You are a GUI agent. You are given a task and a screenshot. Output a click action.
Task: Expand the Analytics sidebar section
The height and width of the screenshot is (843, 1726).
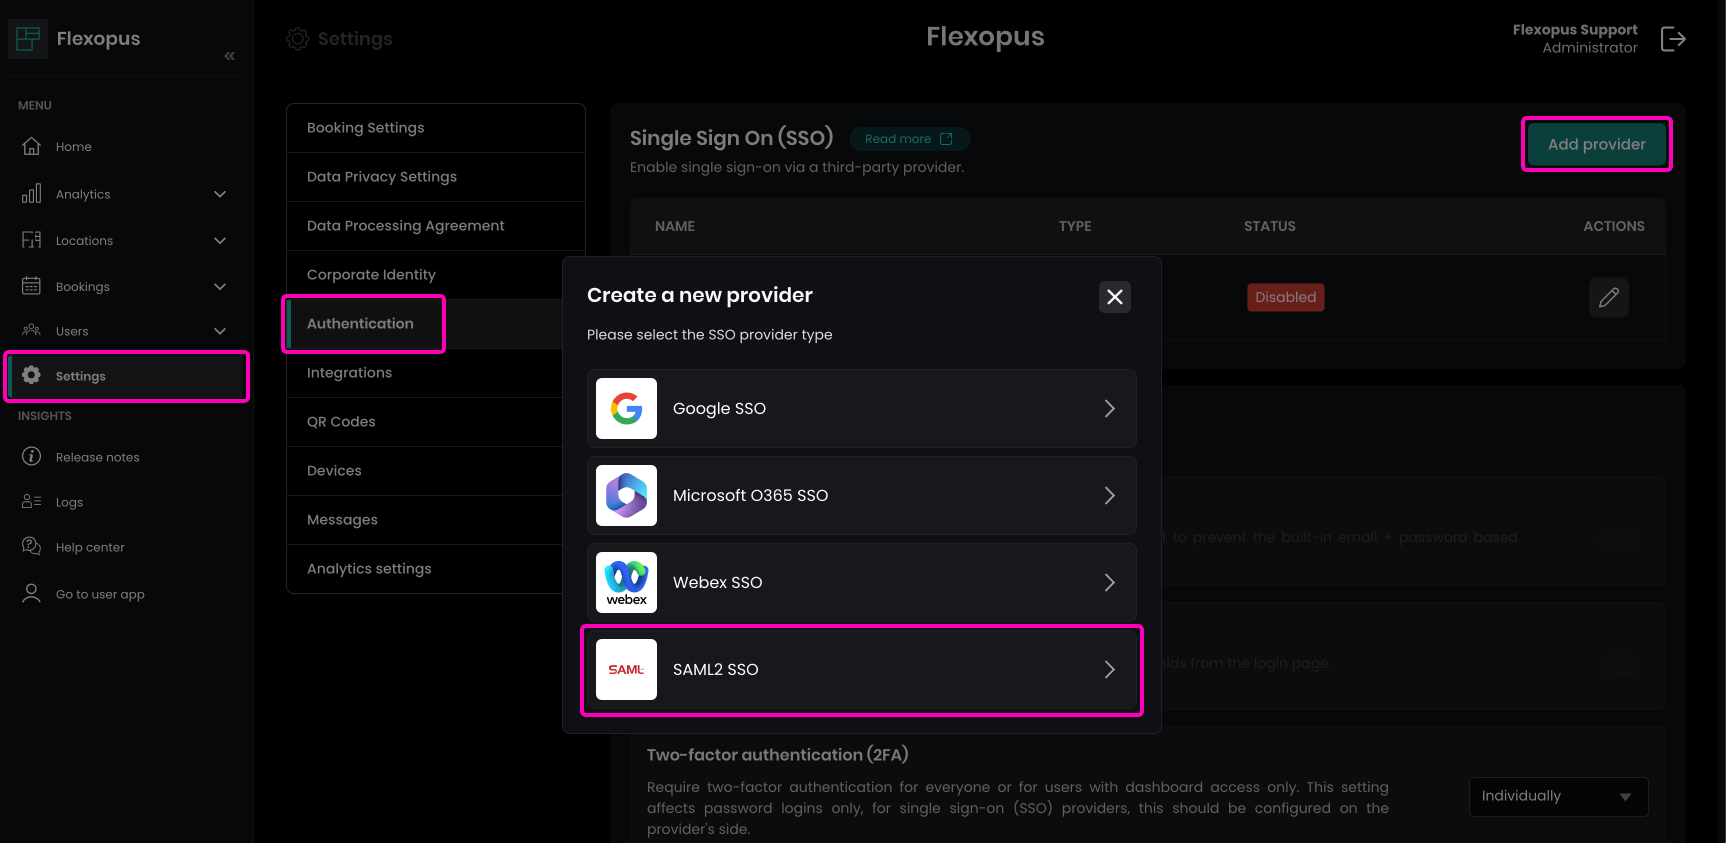[220, 194]
